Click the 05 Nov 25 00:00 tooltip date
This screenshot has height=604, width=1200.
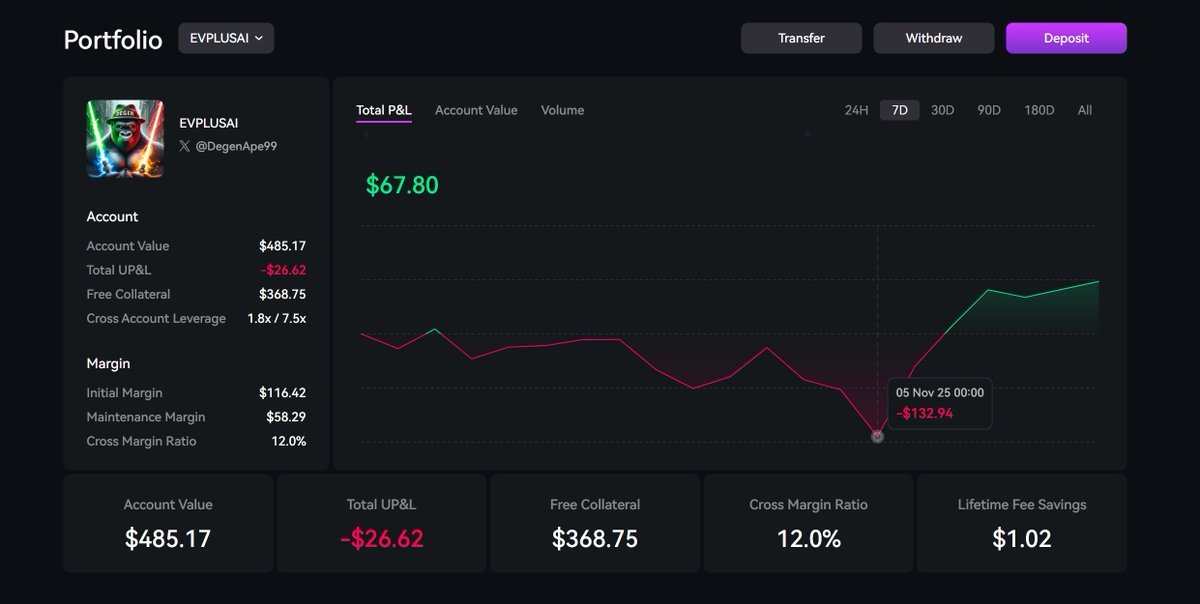[x=940, y=393]
